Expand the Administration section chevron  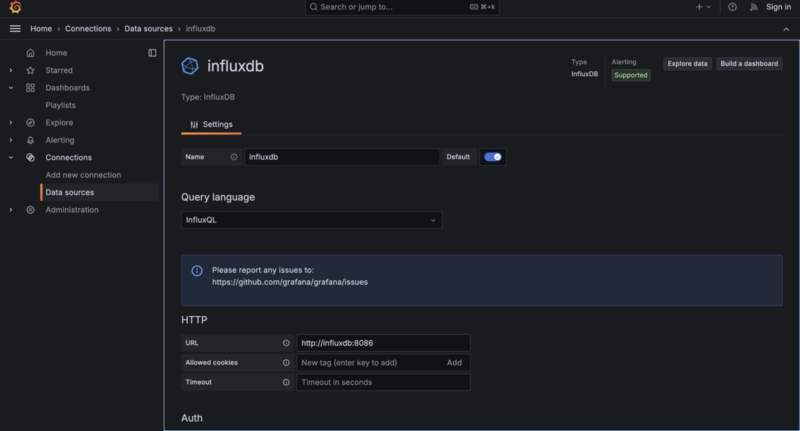(11, 210)
